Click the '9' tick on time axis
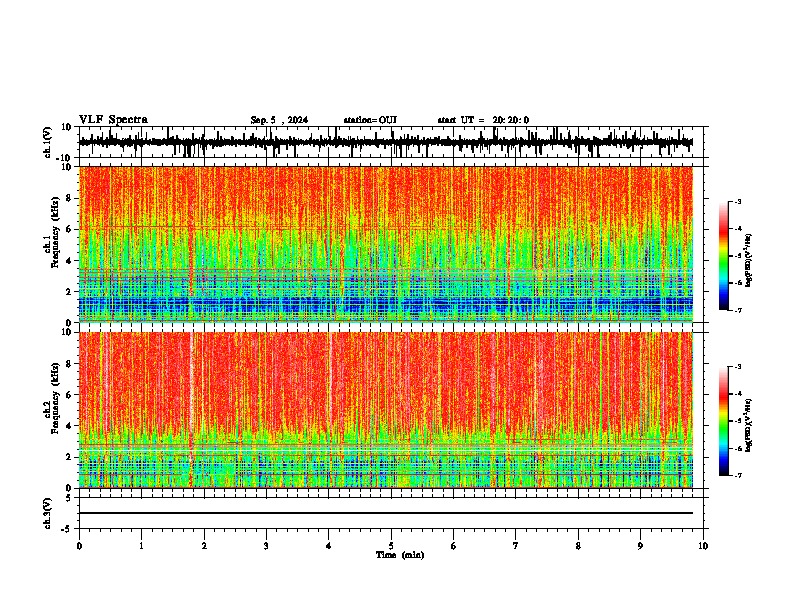 640,546
